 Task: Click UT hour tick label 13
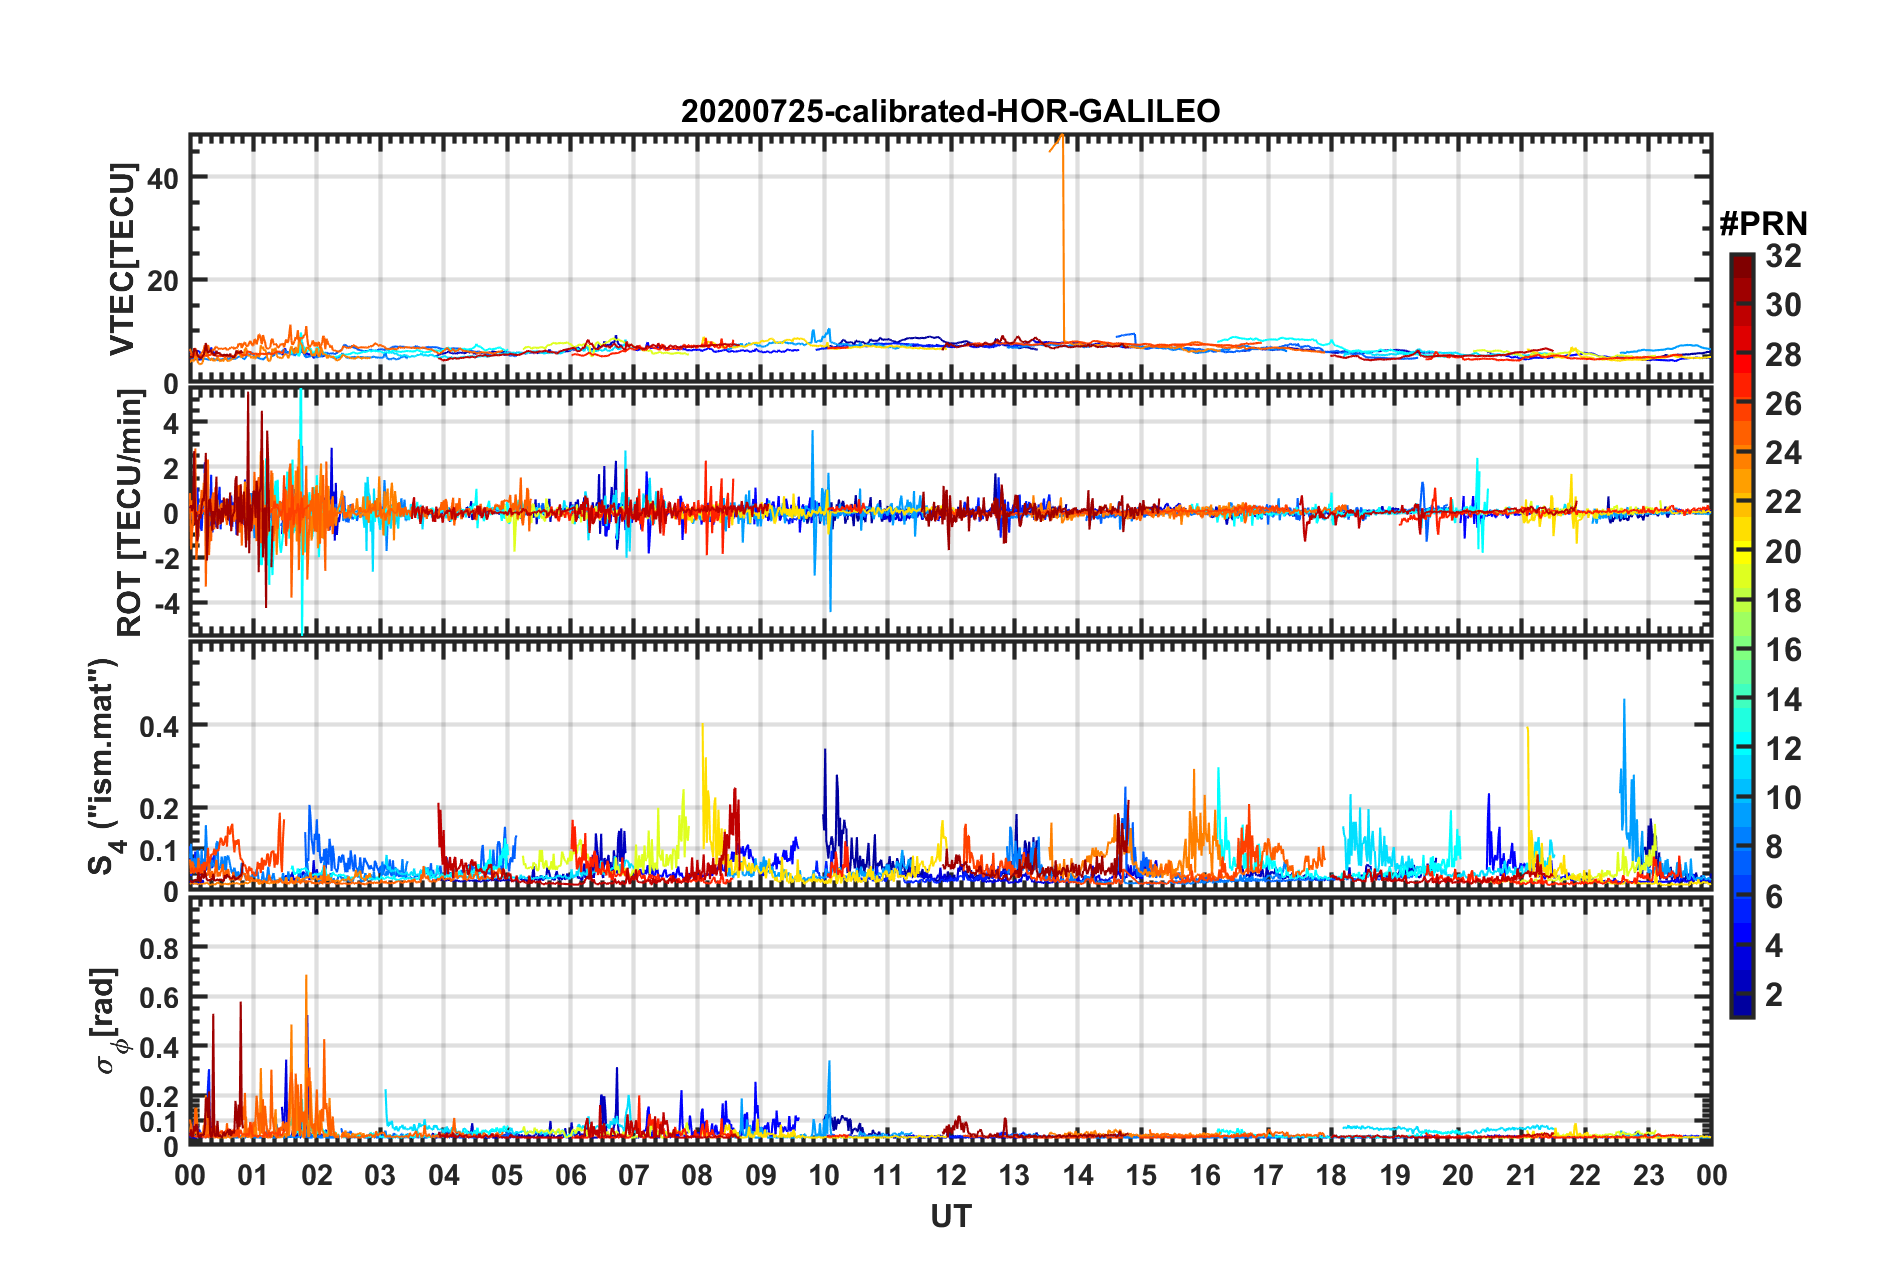pos(1014,1175)
